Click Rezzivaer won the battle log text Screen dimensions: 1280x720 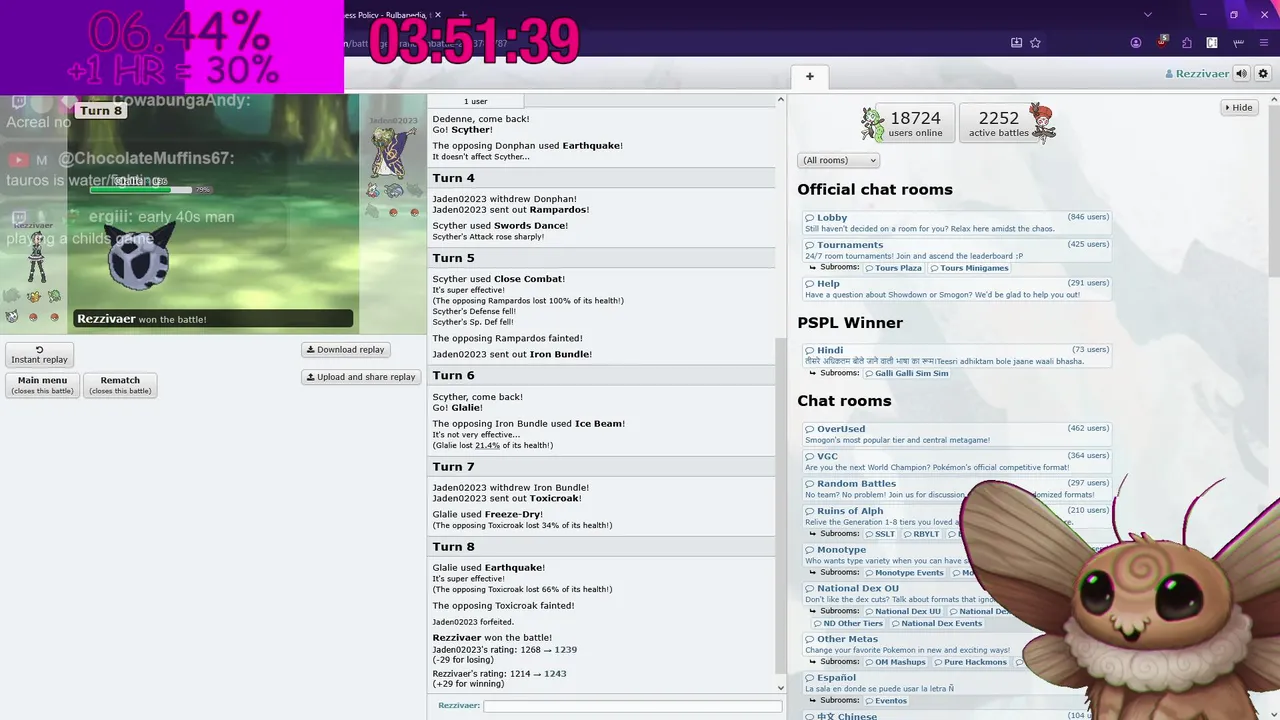pos(492,638)
